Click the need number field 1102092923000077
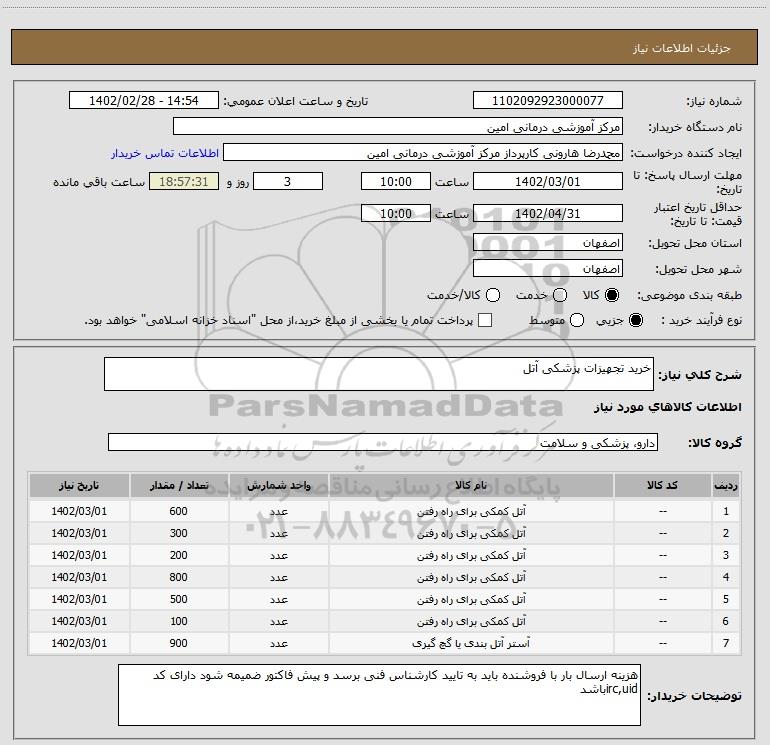This screenshot has width=770, height=745. (548, 100)
